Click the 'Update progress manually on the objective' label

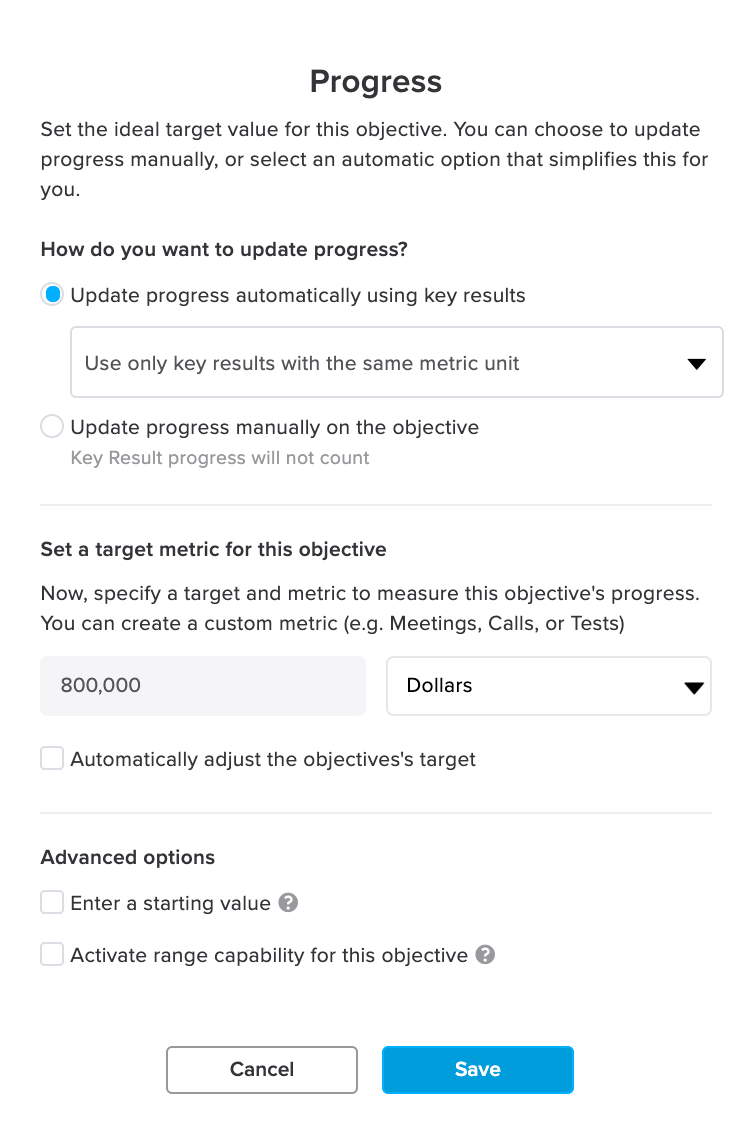click(275, 427)
